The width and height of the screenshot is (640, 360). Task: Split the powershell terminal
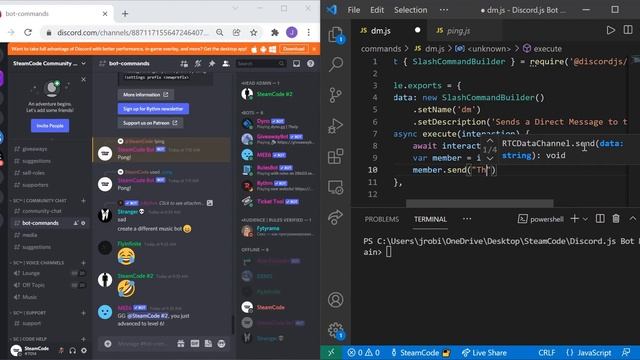pyautogui.click(x=600, y=219)
